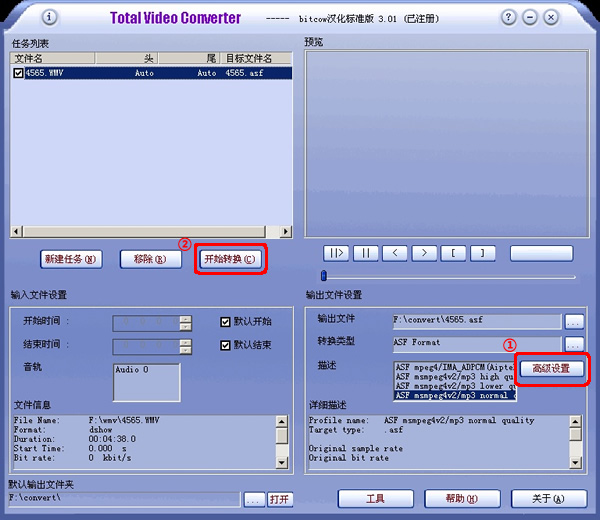Uncheck the 4565.WMV task checkbox
The width and height of the screenshot is (600, 520).
(x=17, y=73)
